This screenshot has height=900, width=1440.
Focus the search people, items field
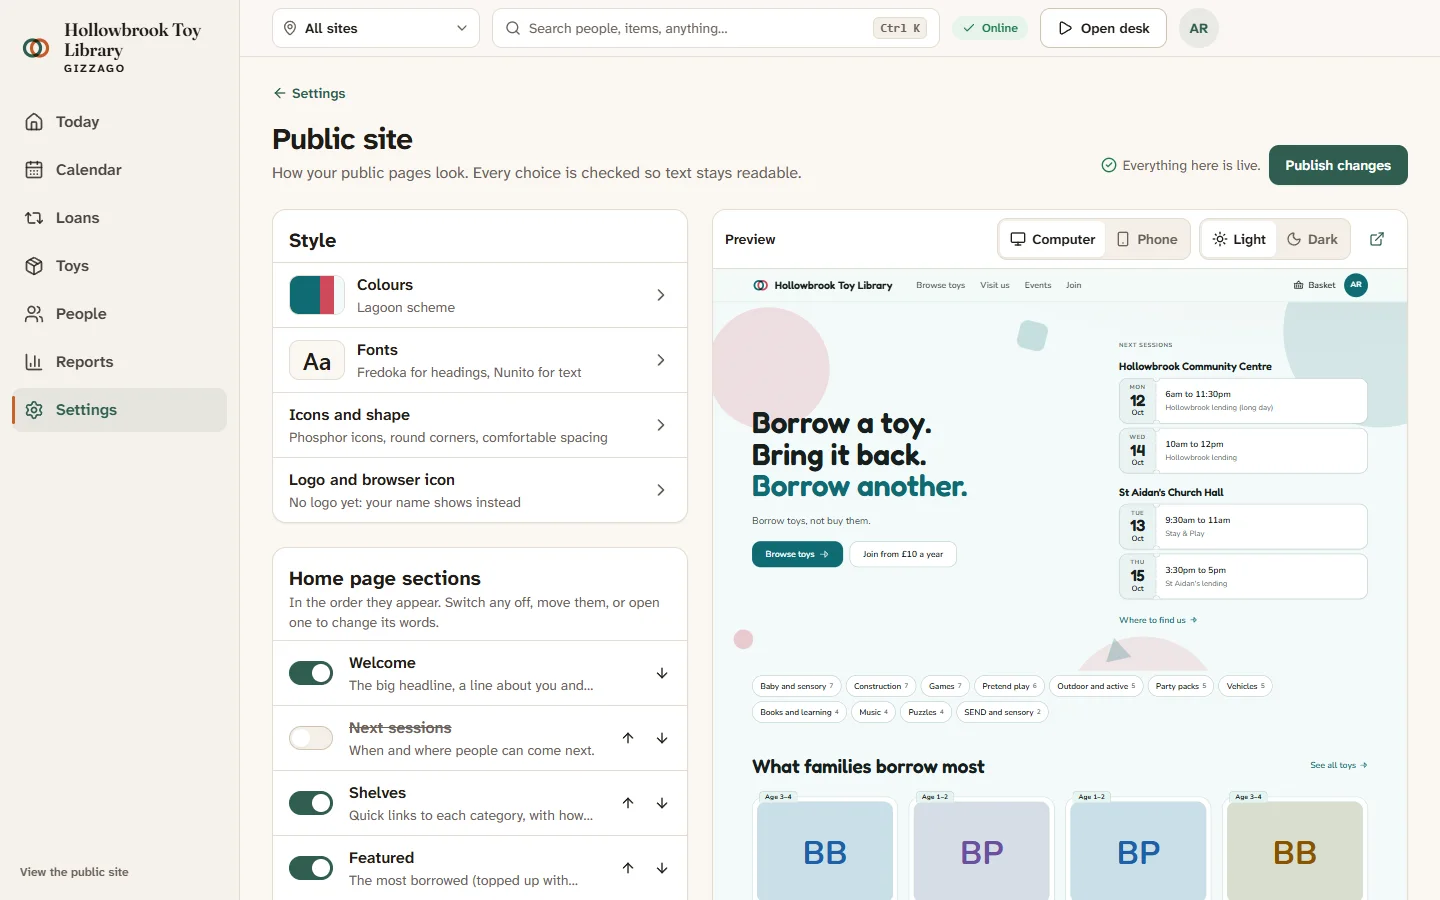716,28
